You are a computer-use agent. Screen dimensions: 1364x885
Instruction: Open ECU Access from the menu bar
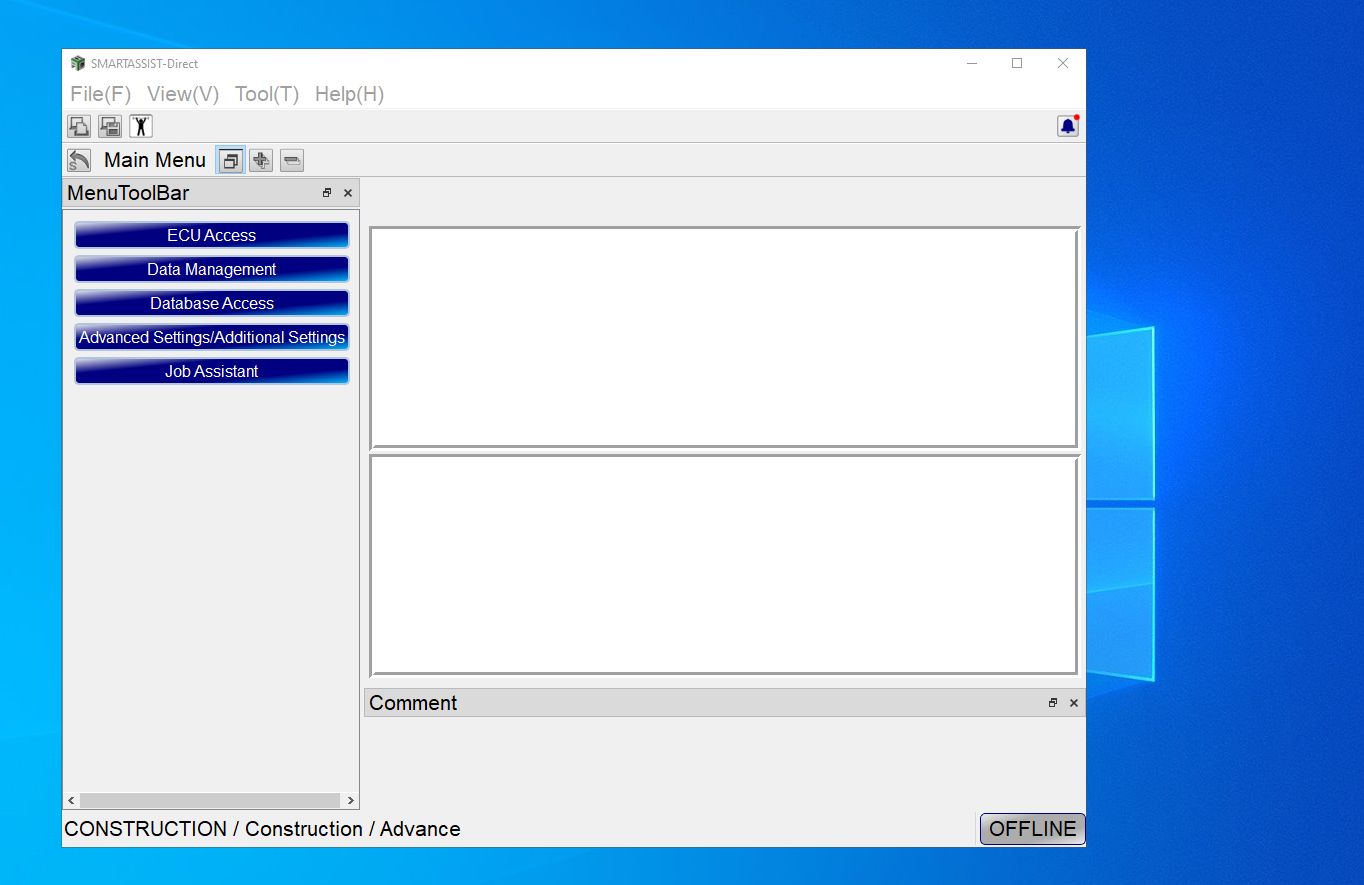[211, 235]
